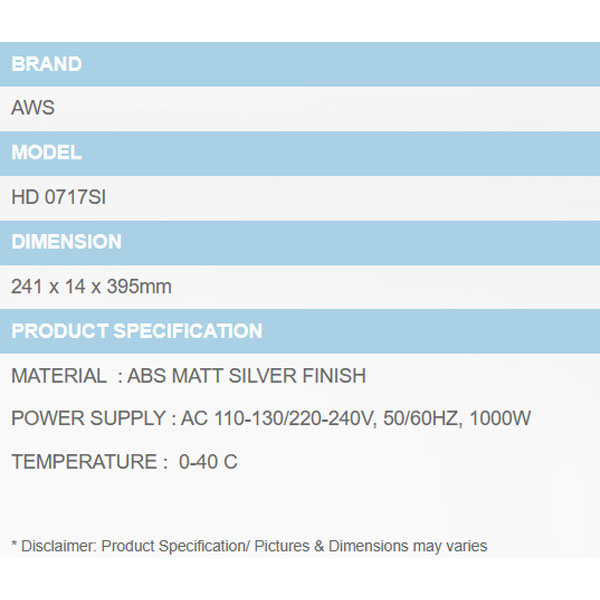
Task: Click the footnote's Product Specification/ text
Action: click(174, 546)
